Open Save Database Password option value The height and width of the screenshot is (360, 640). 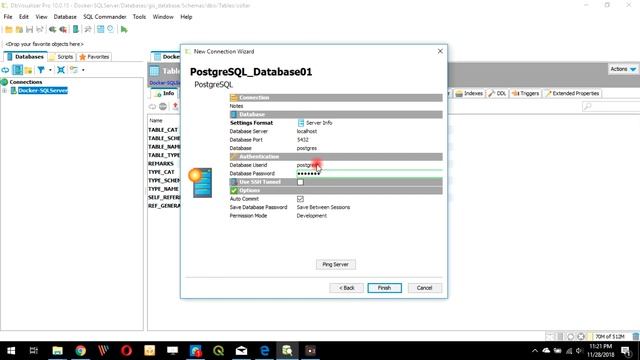click(x=323, y=207)
